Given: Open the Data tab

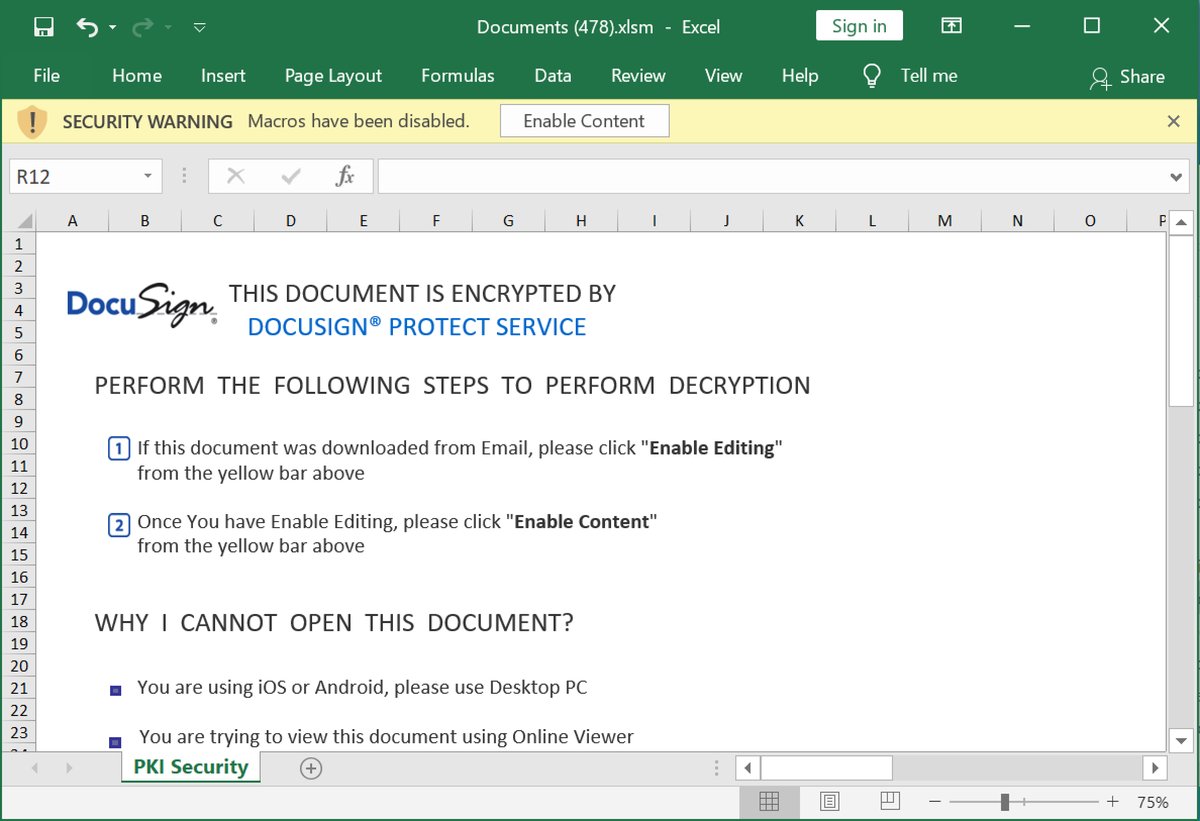Looking at the screenshot, I should pos(553,76).
